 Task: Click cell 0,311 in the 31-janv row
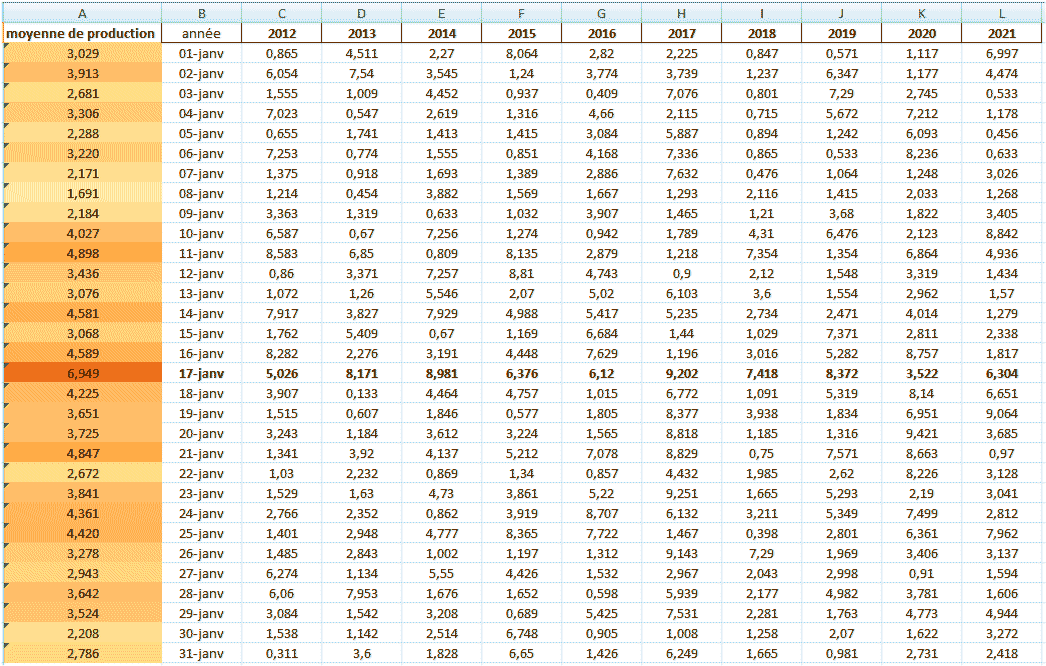(282, 654)
